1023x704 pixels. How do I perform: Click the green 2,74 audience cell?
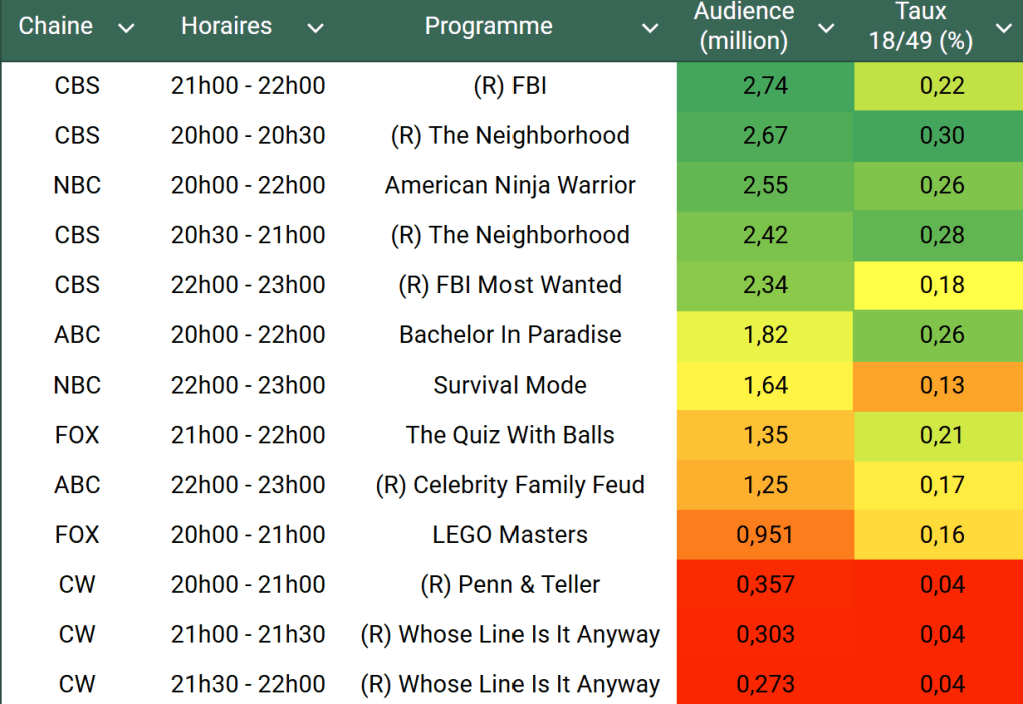[x=765, y=86]
